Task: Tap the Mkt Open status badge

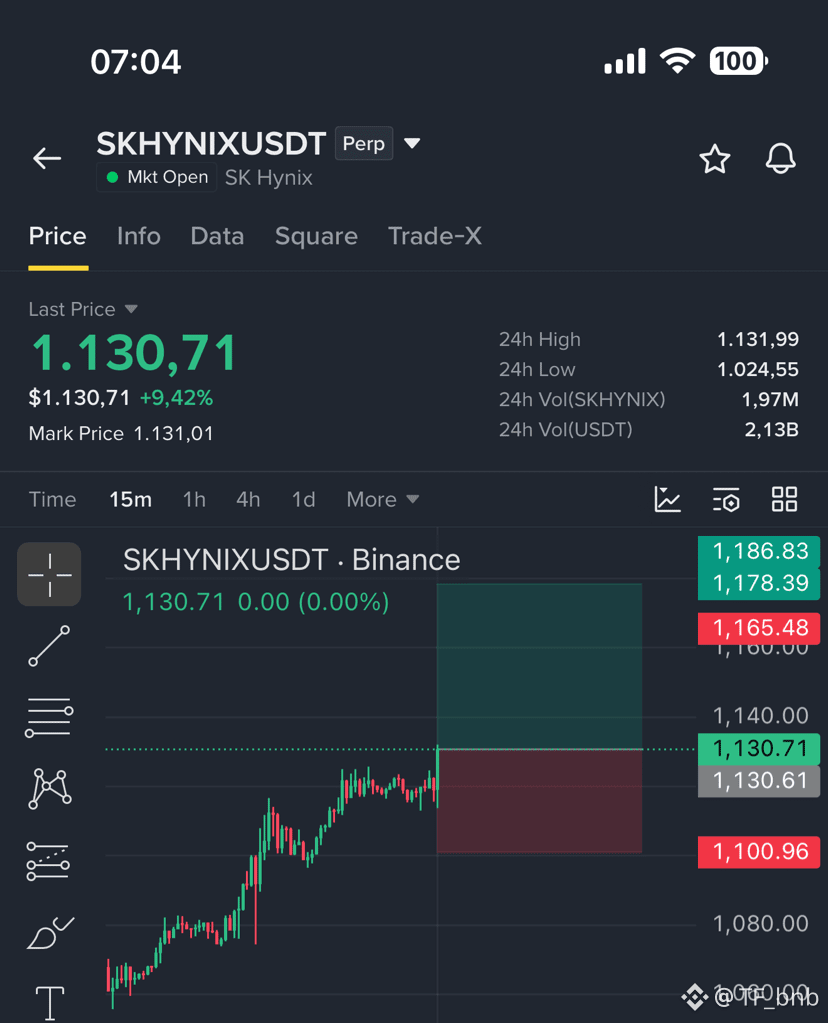Action: coord(157,177)
